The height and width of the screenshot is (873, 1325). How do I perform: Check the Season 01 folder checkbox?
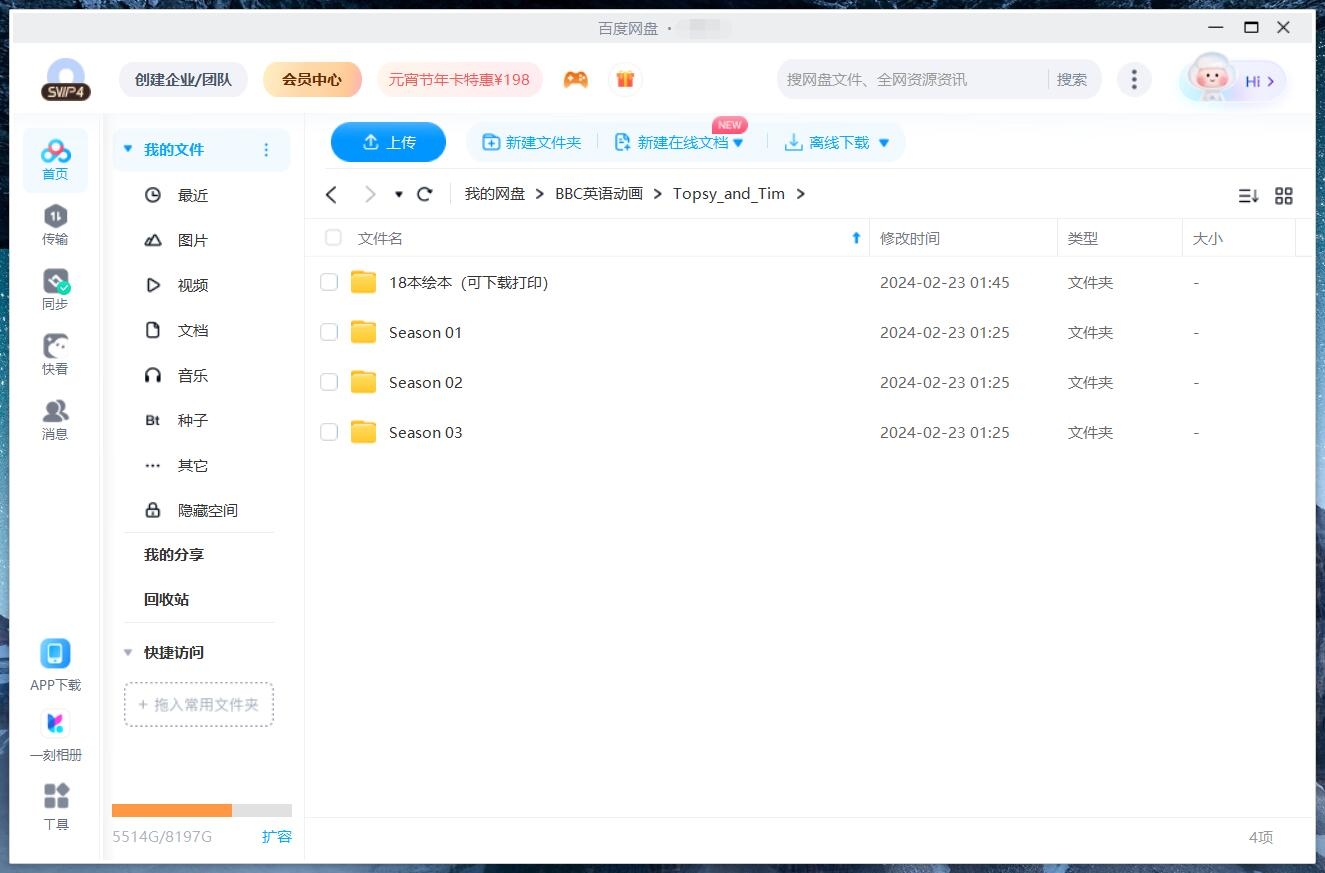329,332
